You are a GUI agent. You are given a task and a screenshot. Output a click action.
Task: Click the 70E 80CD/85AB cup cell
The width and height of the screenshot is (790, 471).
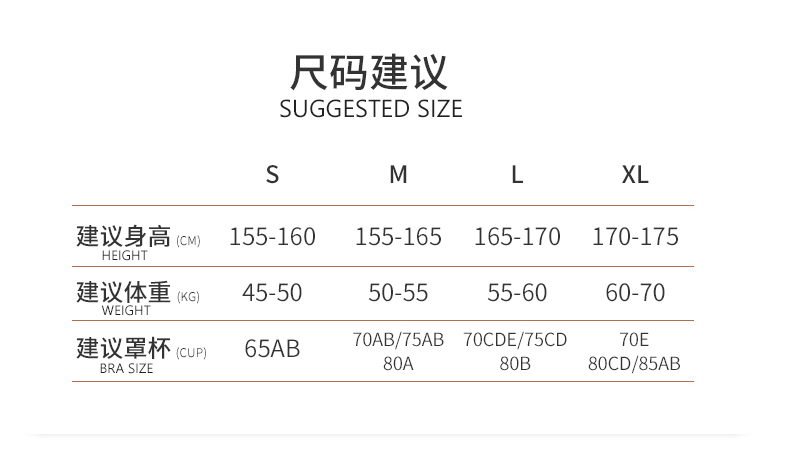[635, 351]
